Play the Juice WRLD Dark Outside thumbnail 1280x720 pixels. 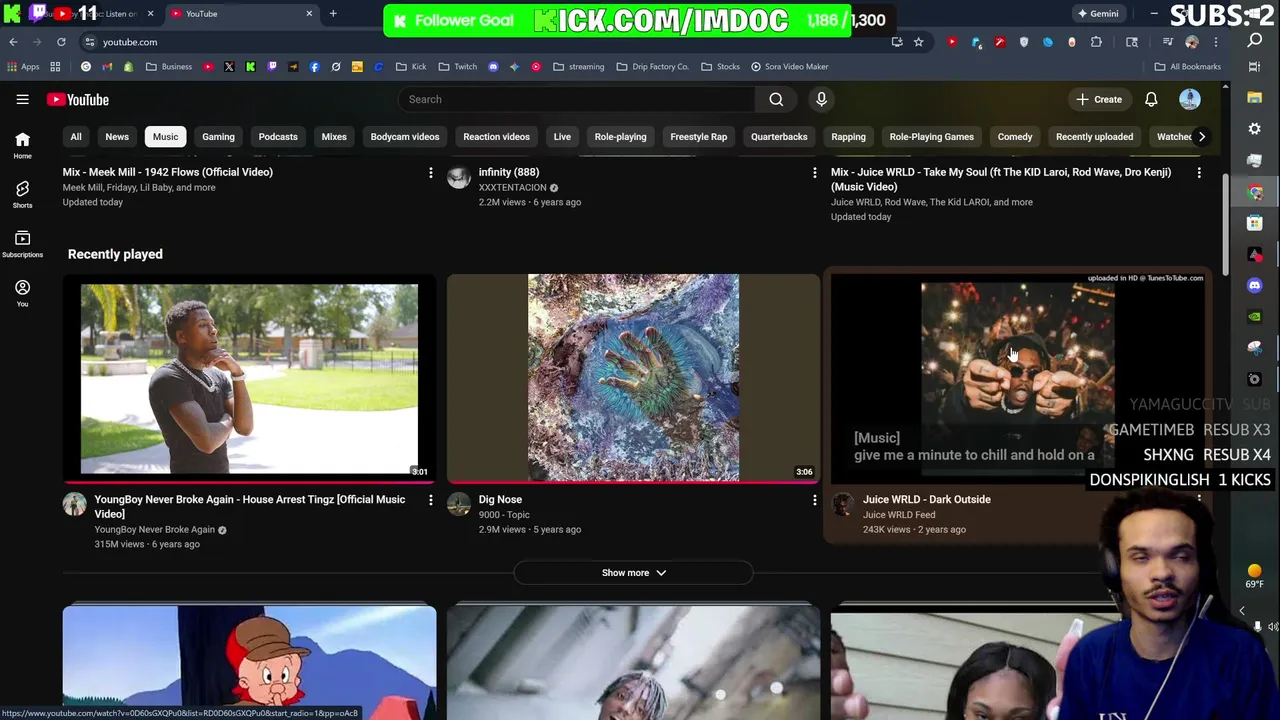(x=1017, y=378)
